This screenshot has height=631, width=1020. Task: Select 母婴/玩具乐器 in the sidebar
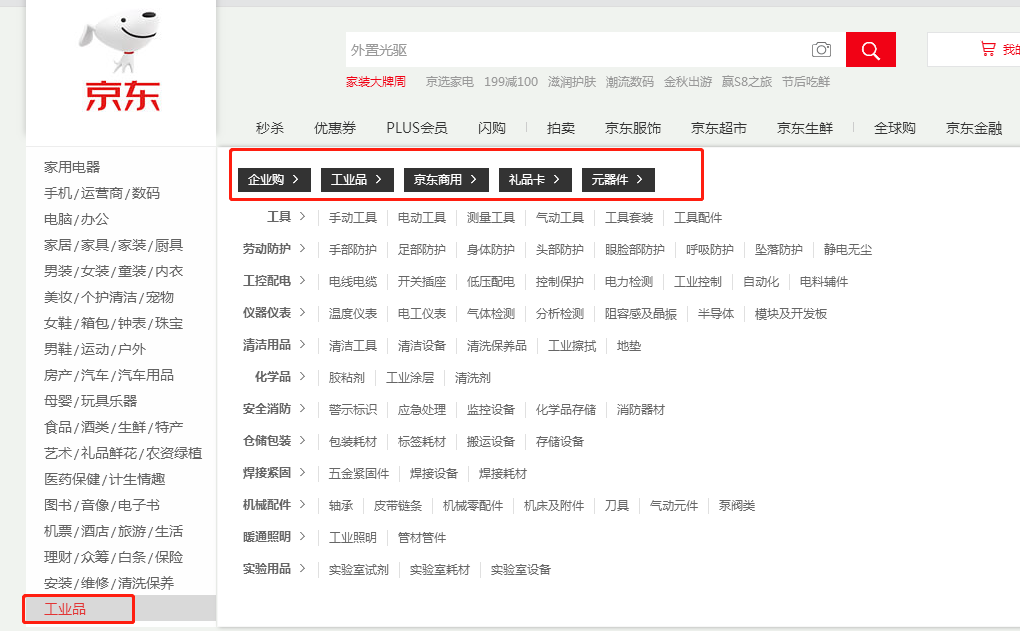(90, 401)
